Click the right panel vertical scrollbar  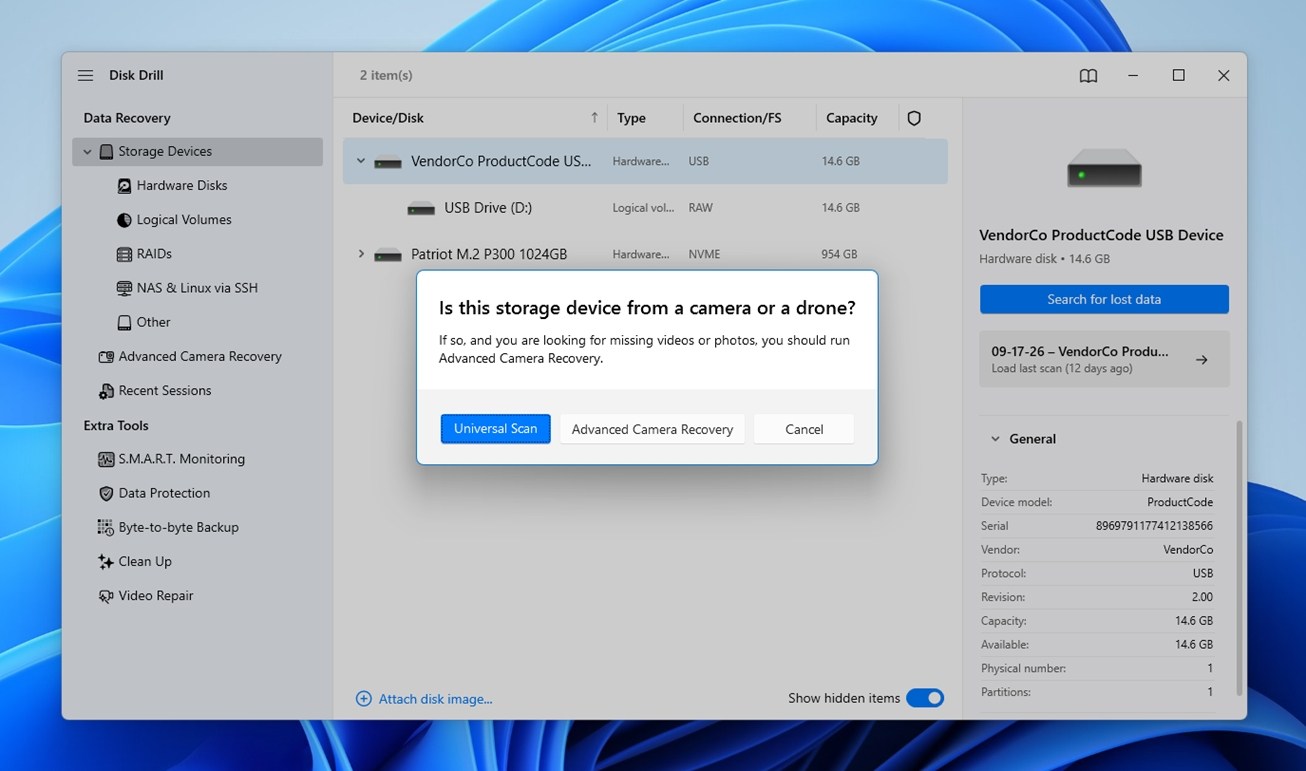1240,557
